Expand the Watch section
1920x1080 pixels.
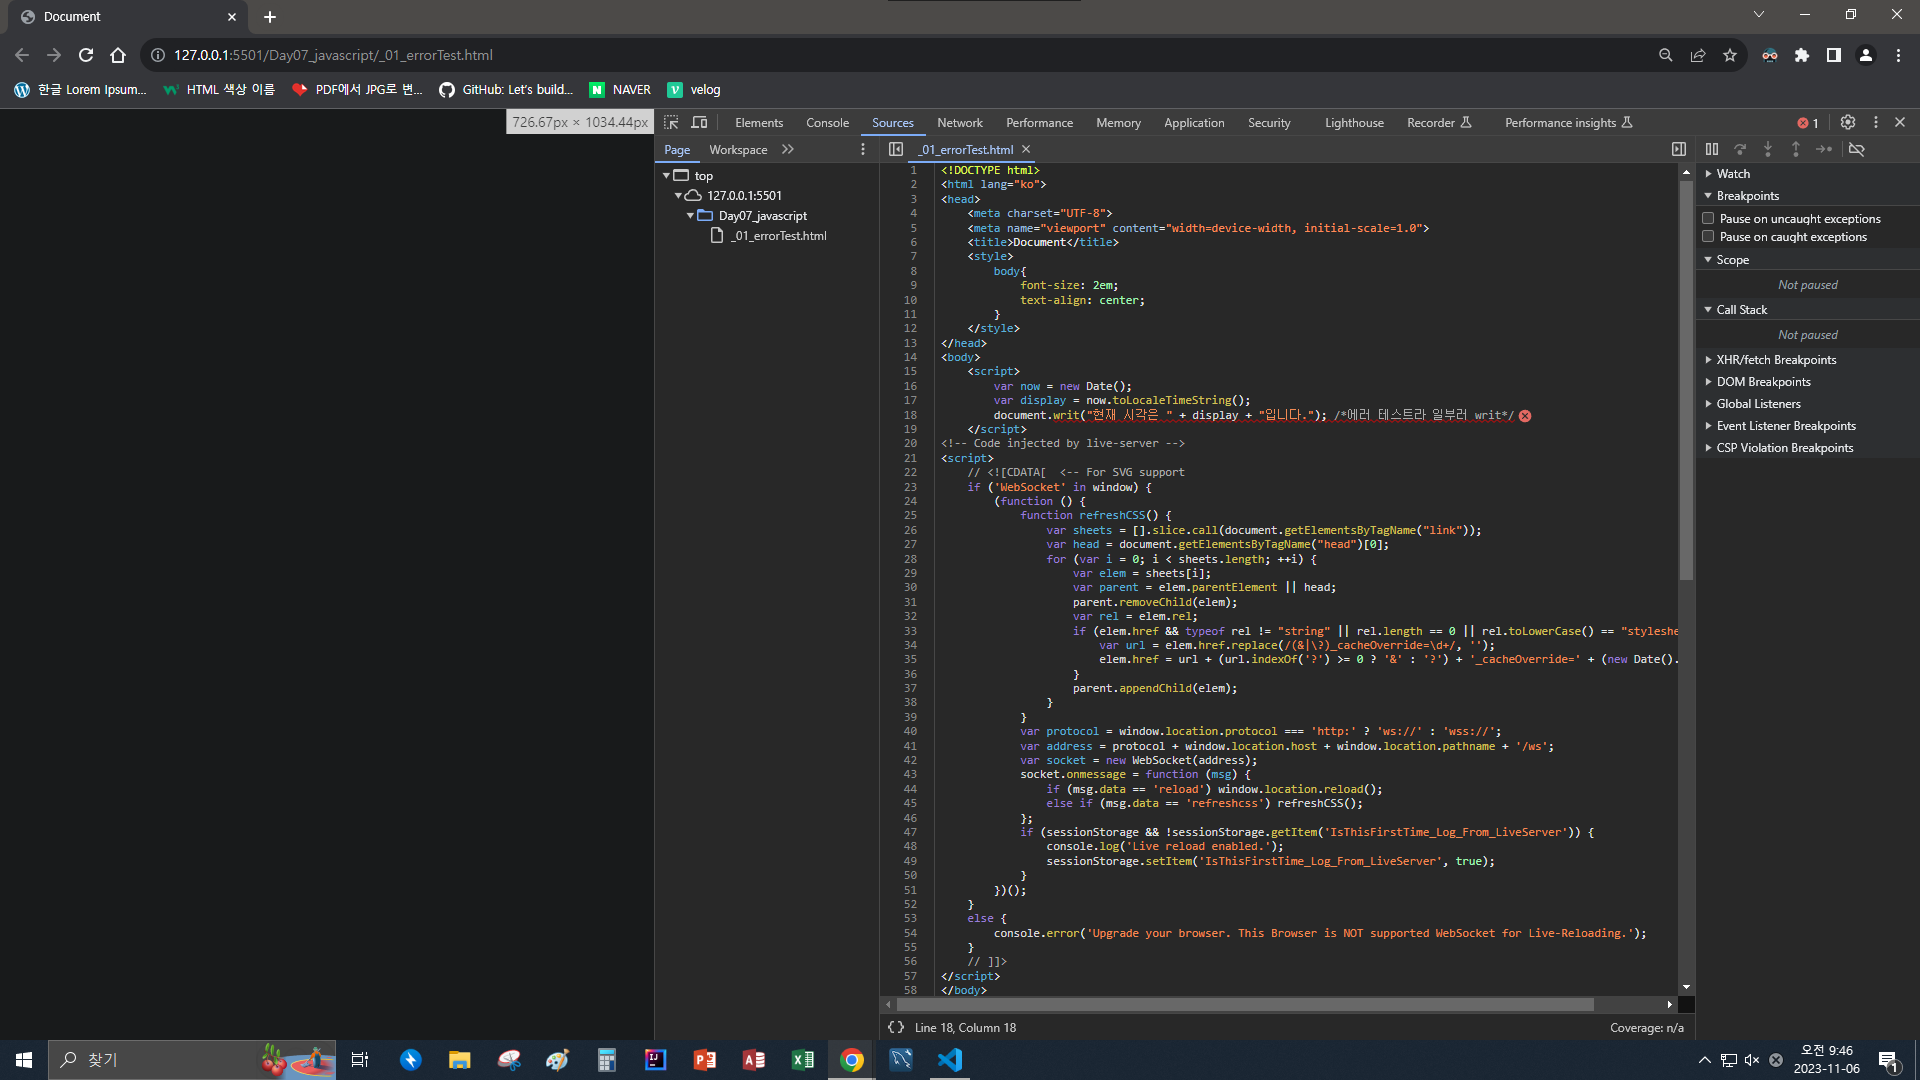[x=1732, y=174]
